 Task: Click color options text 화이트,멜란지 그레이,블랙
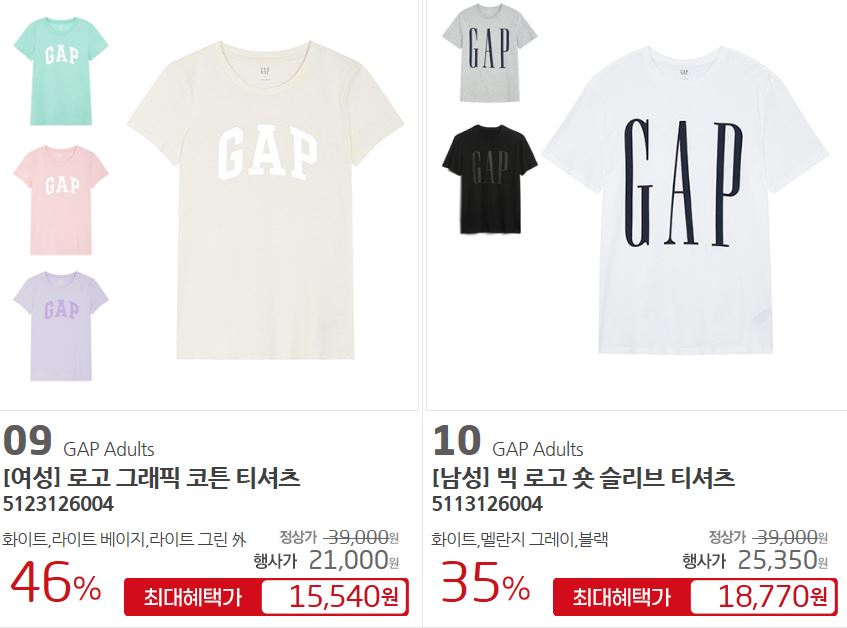pyautogui.click(x=520, y=539)
